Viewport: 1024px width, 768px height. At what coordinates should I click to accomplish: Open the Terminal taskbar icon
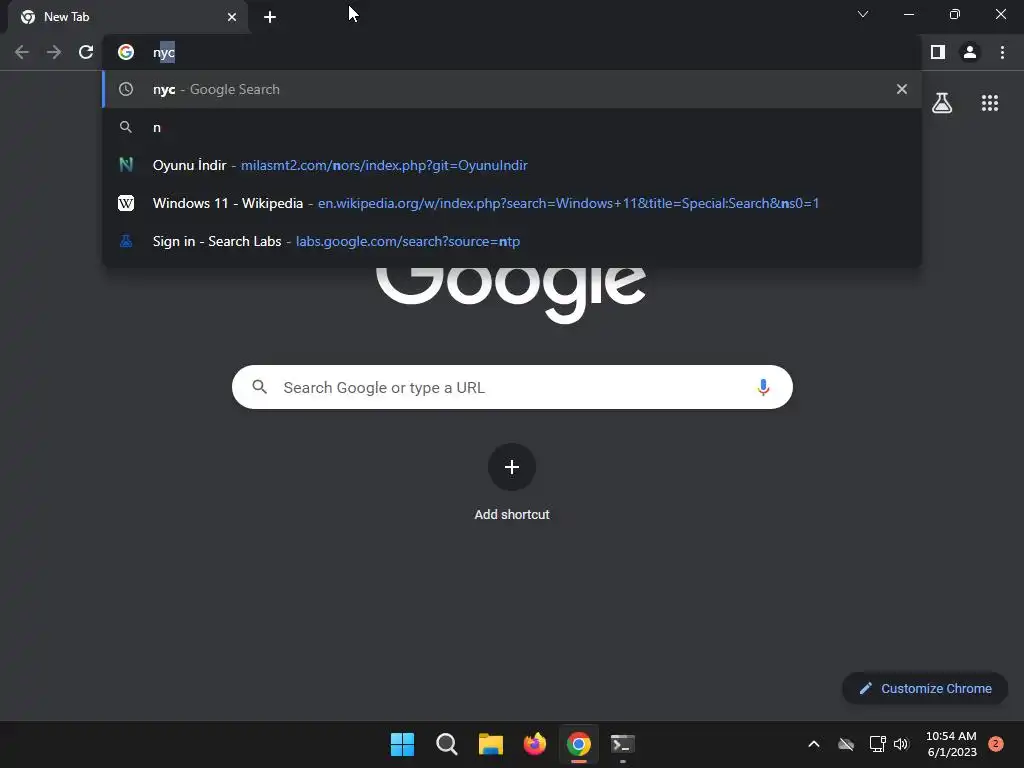click(x=622, y=744)
